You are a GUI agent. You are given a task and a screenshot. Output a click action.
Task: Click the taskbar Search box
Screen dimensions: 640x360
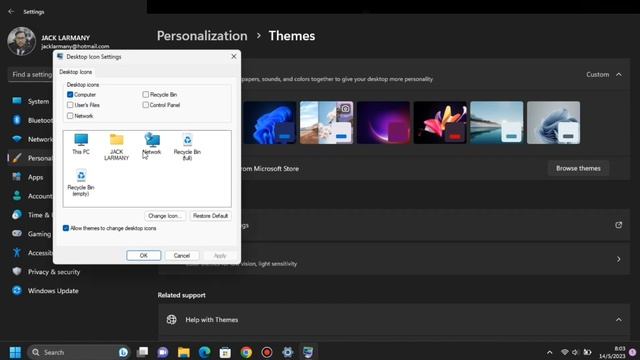pos(78,352)
